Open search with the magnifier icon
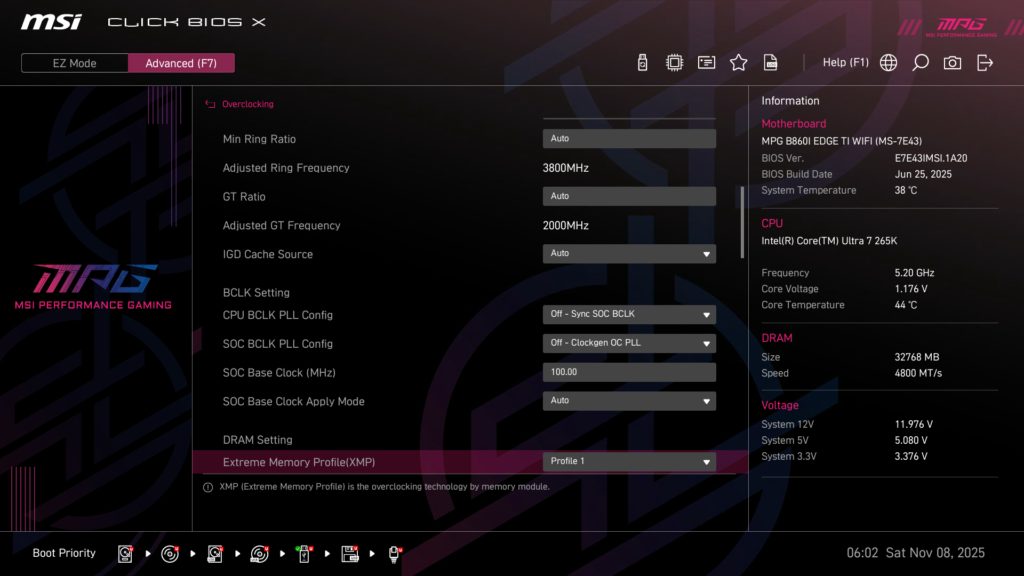This screenshot has width=1024, height=576. [920, 61]
